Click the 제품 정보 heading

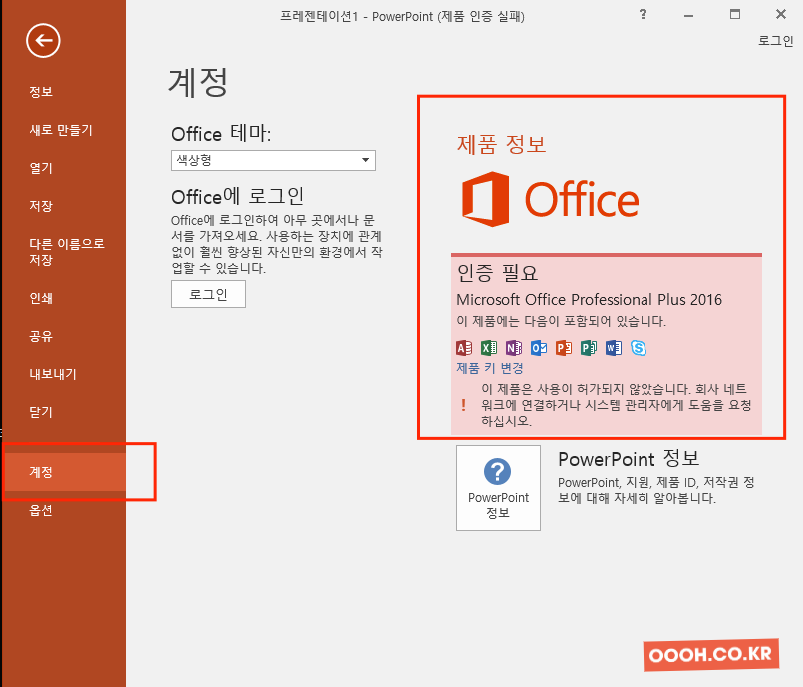tap(501, 144)
